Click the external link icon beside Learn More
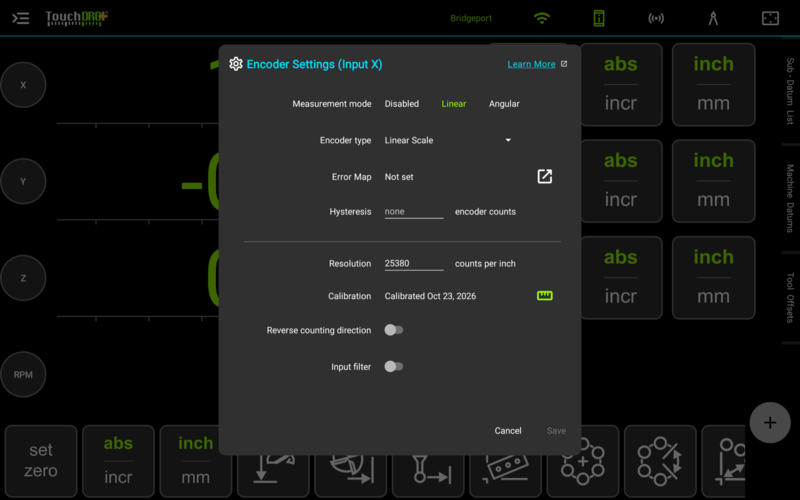Screen dimensions: 800x500 pos(564,64)
